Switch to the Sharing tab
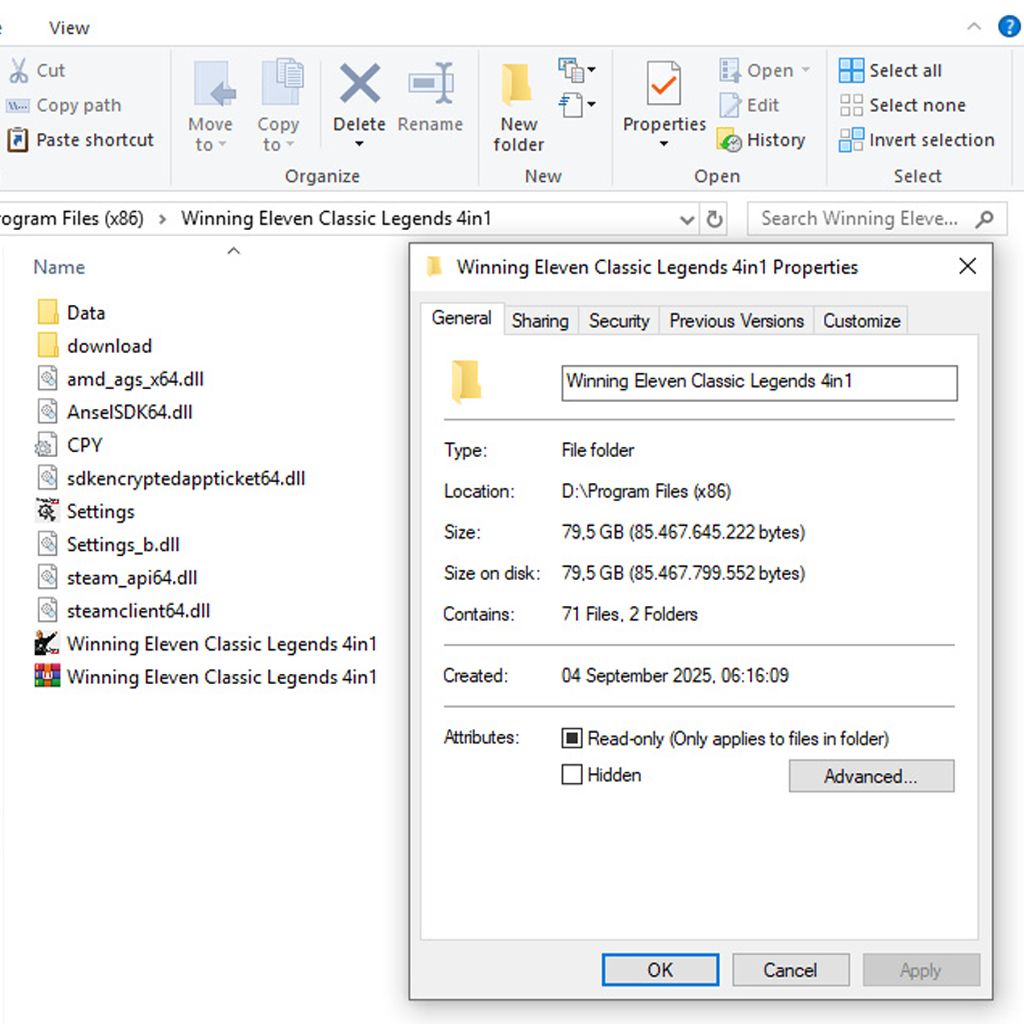The image size is (1024, 1024). [x=540, y=321]
